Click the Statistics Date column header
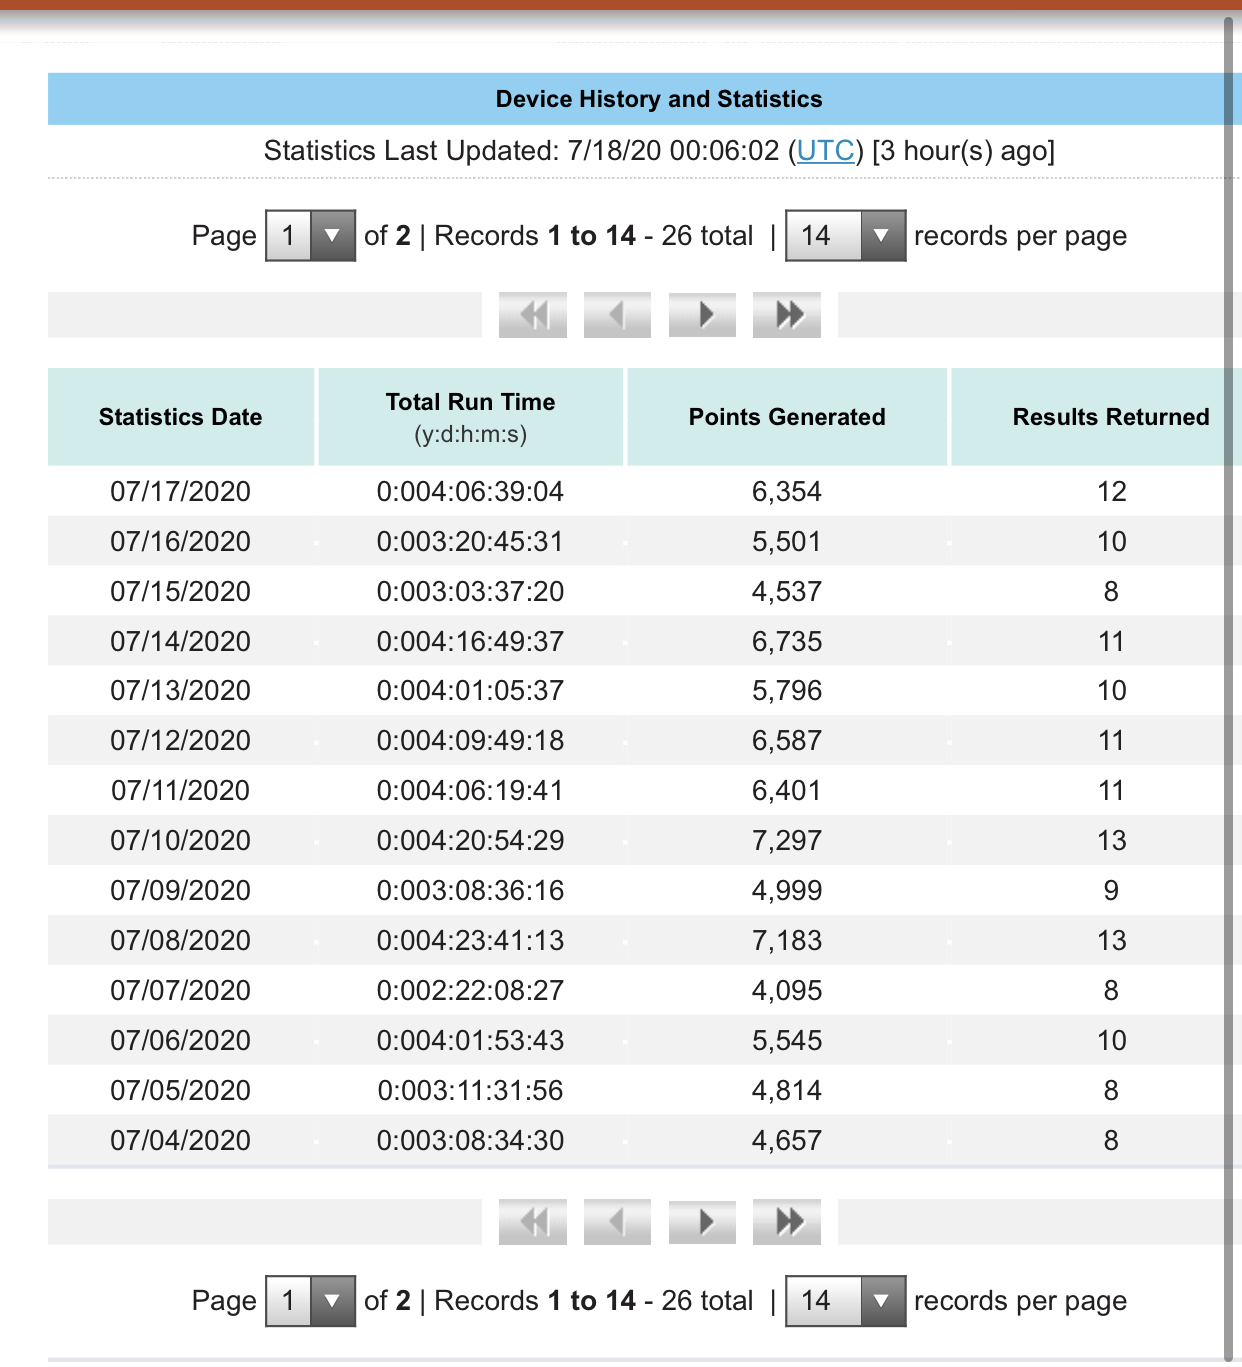Viewport: 1242px width, 1367px height. [x=181, y=417]
